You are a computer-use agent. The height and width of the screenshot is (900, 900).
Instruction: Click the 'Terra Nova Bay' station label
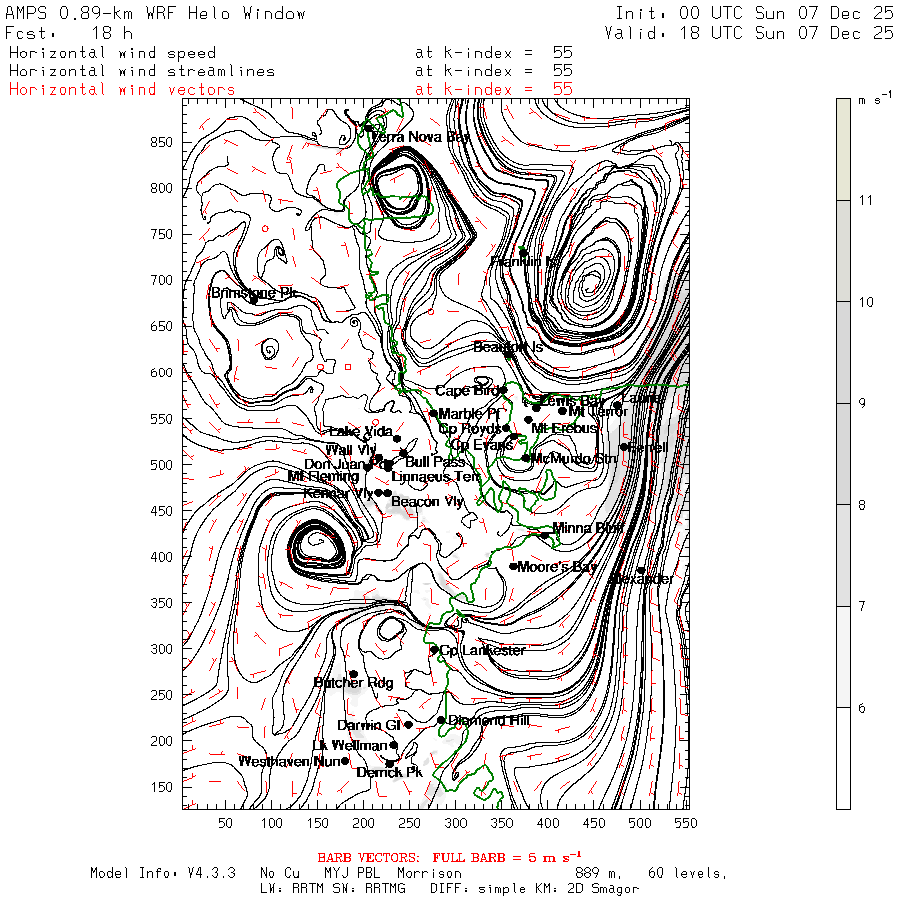coord(420,137)
